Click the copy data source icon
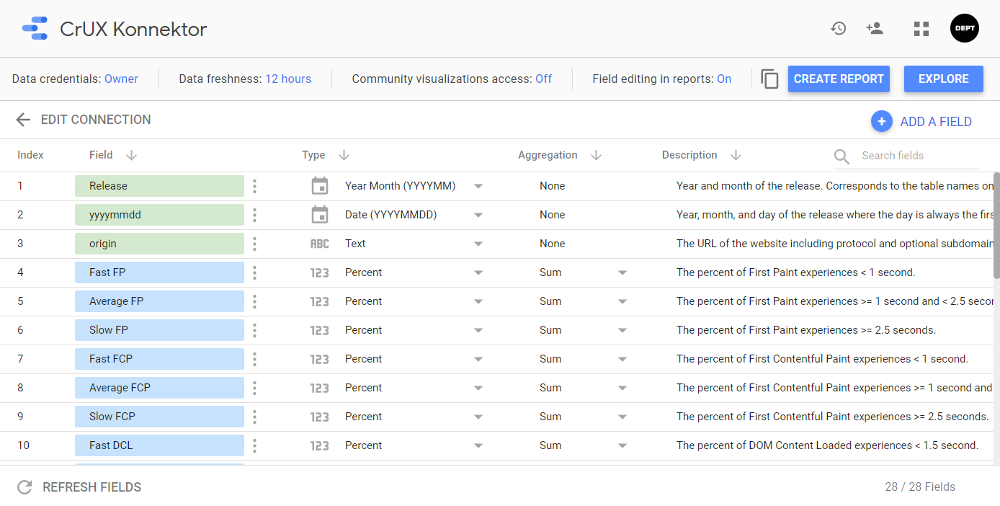Viewport: 1000px width, 506px height. click(x=770, y=79)
